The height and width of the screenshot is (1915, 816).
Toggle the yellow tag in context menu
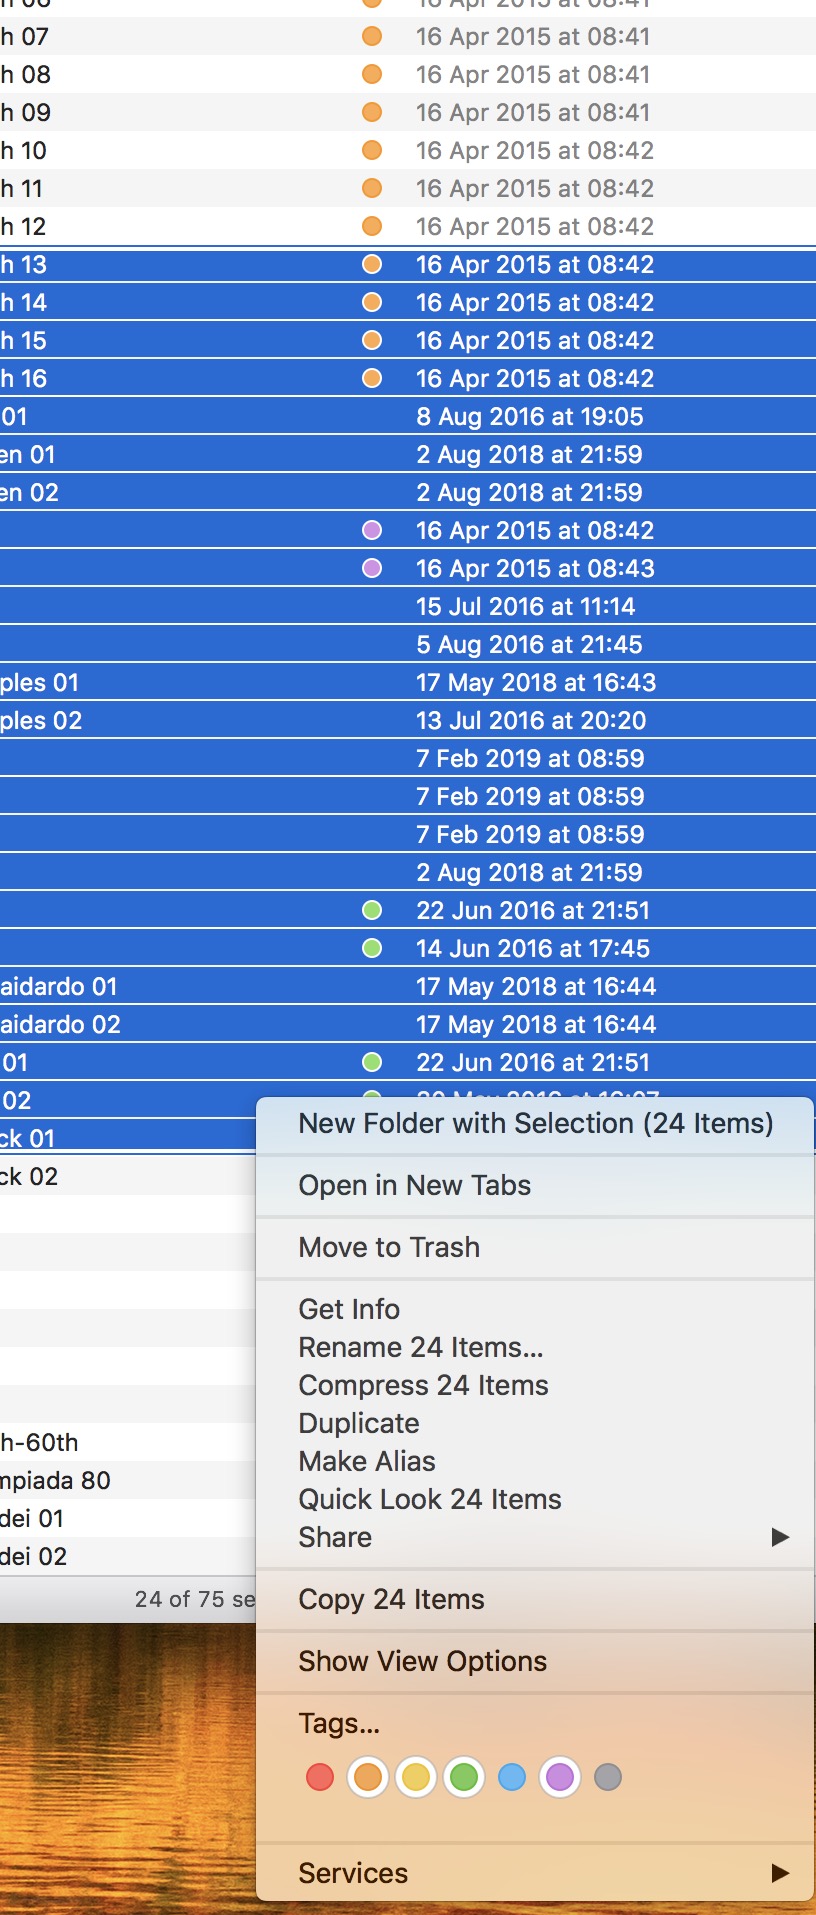tap(416, 1777)
